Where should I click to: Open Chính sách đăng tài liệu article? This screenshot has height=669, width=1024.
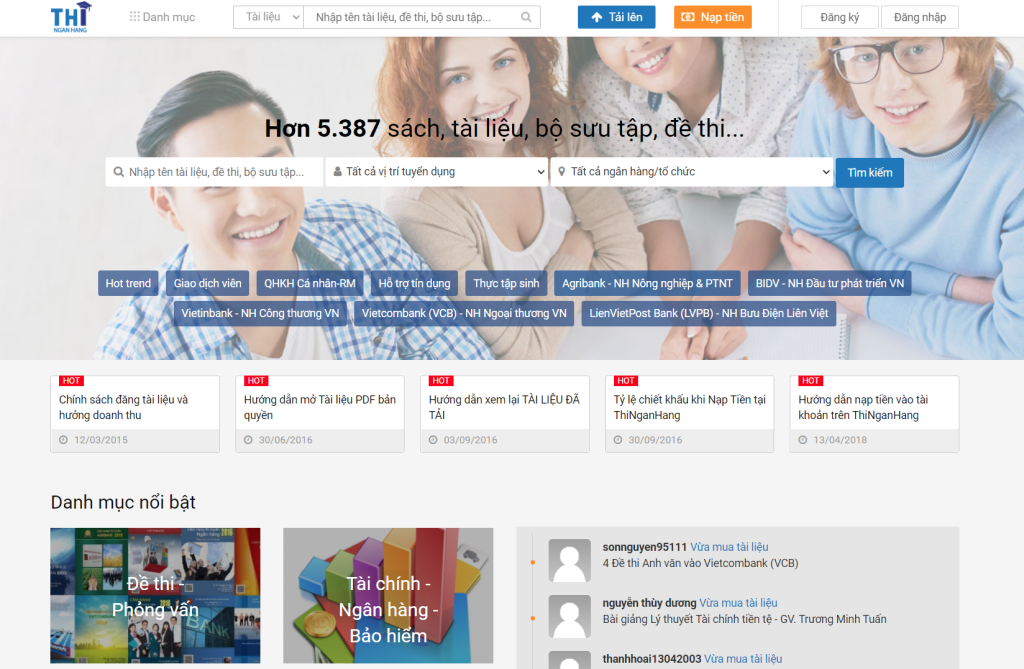[123, 407]
